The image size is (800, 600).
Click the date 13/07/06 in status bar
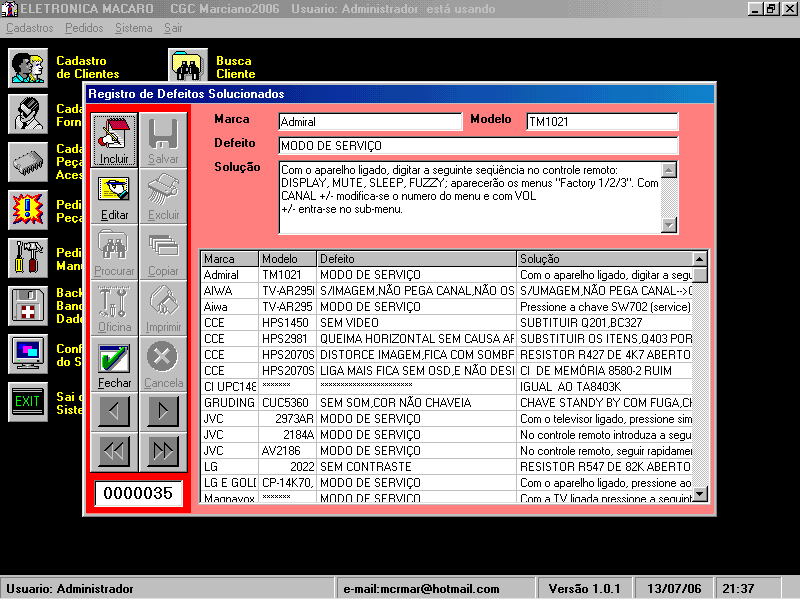[x=674, y=589]
